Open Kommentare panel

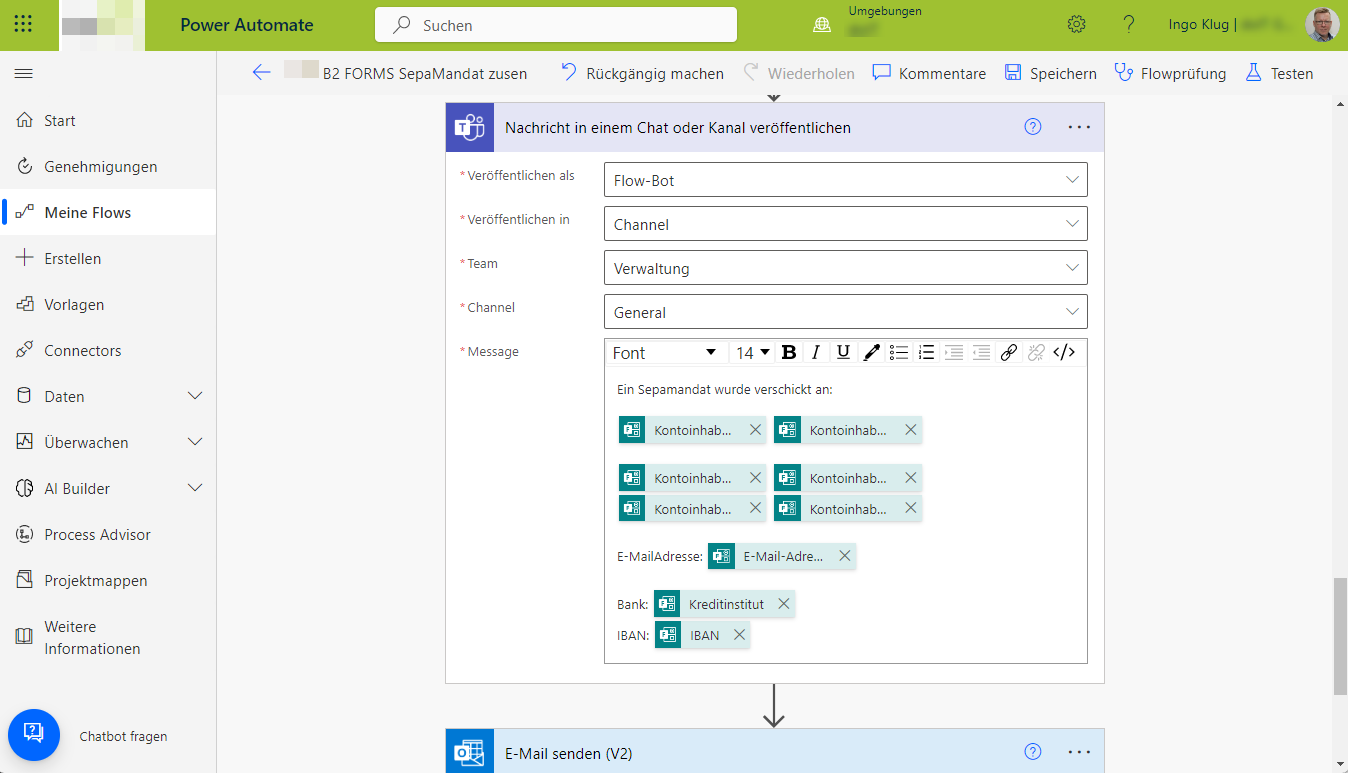click(x=929, y=73)
